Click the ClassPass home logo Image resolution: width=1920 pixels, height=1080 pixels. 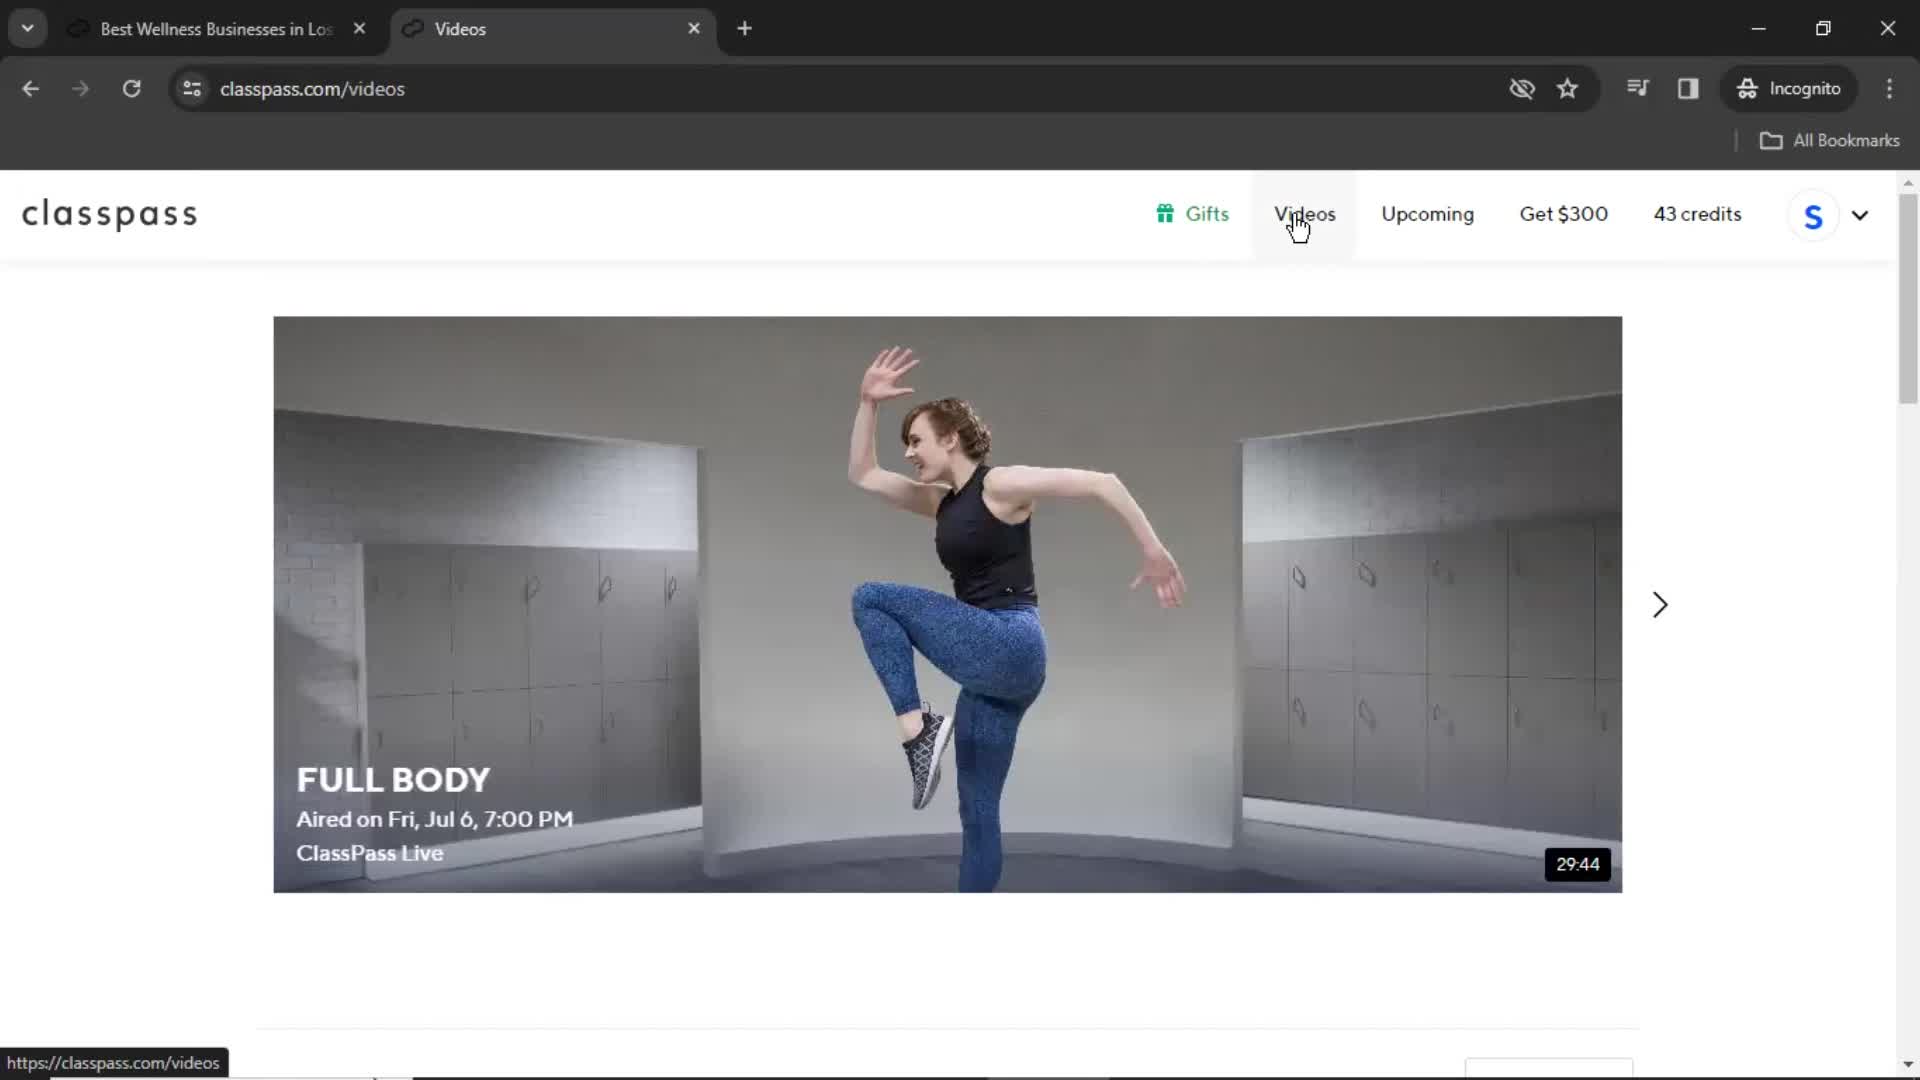coord(109,215)
